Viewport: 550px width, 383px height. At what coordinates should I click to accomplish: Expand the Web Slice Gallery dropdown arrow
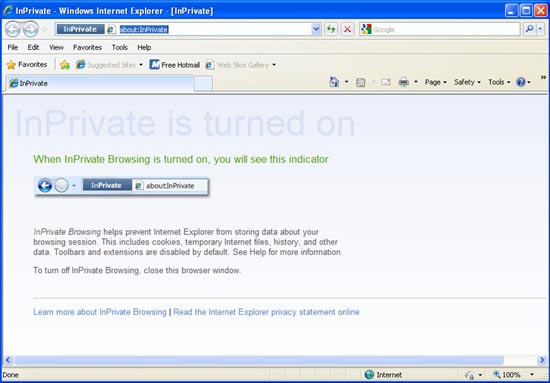[274, 65]
